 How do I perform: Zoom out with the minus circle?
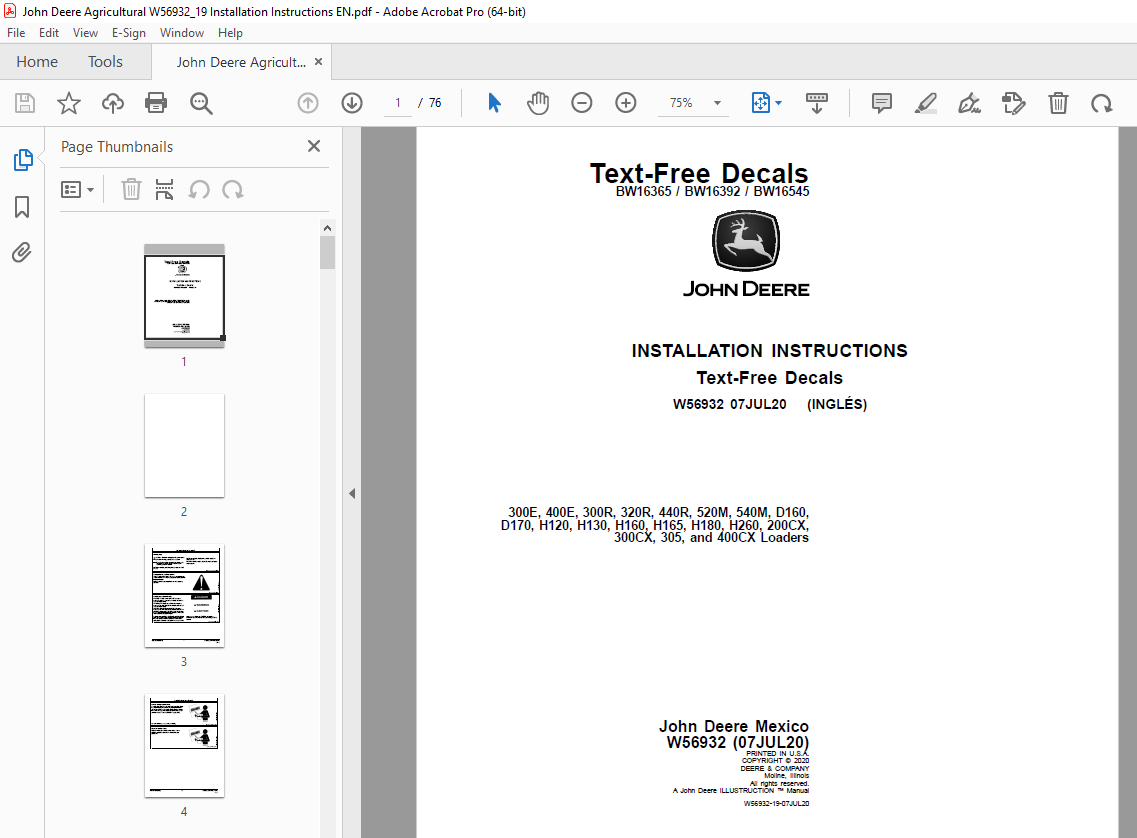(x=582, y=103)
